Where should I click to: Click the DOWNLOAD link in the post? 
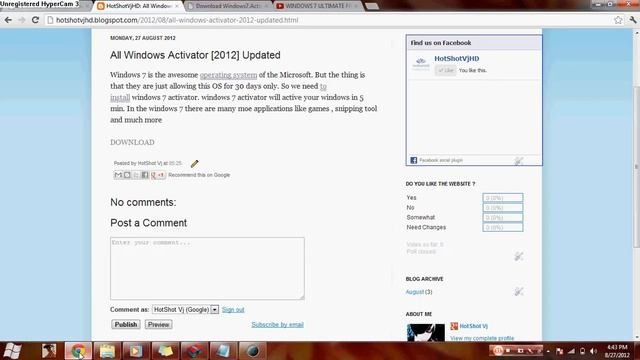click(x=132, y=142)
